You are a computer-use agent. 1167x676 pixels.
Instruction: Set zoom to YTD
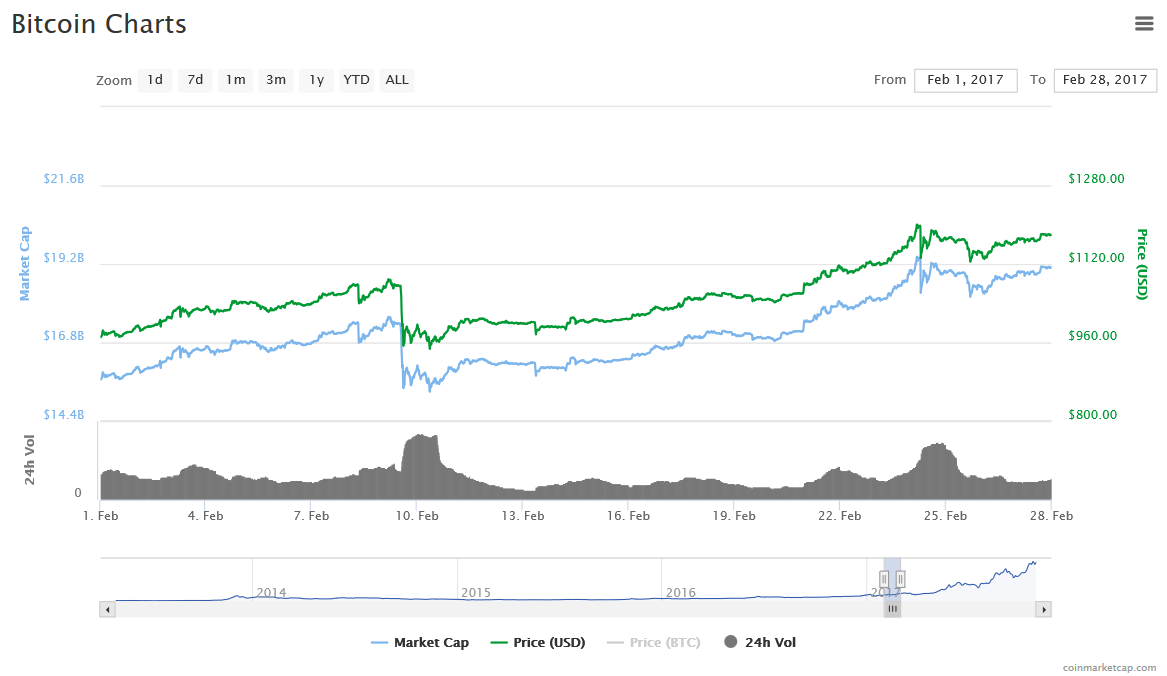(x=357, y=80)
